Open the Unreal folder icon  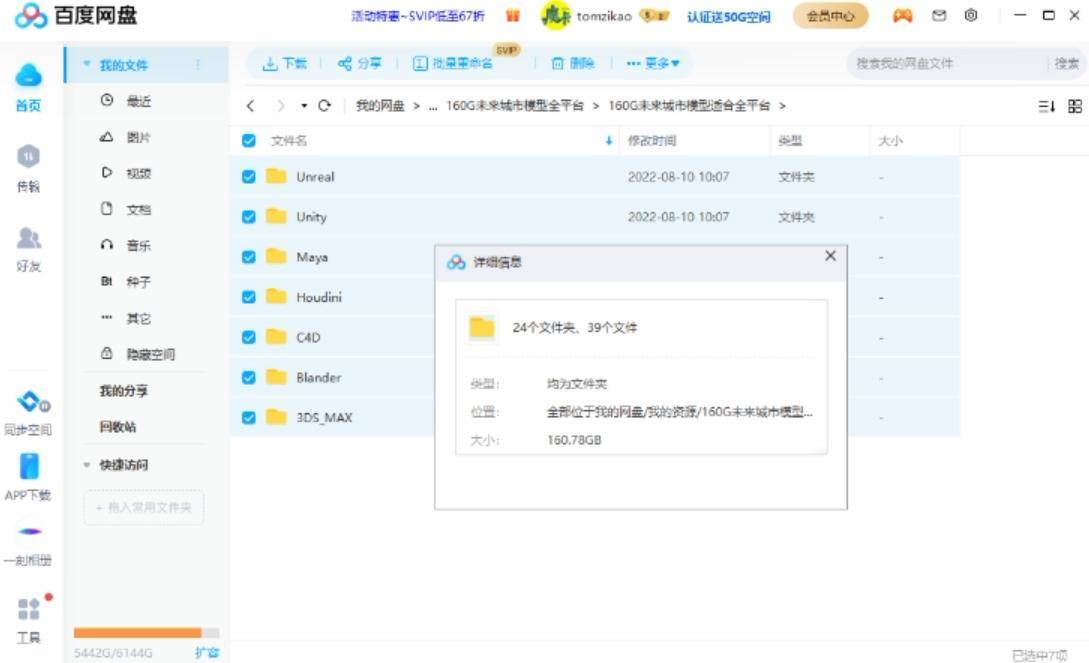(x=276, y=176)
